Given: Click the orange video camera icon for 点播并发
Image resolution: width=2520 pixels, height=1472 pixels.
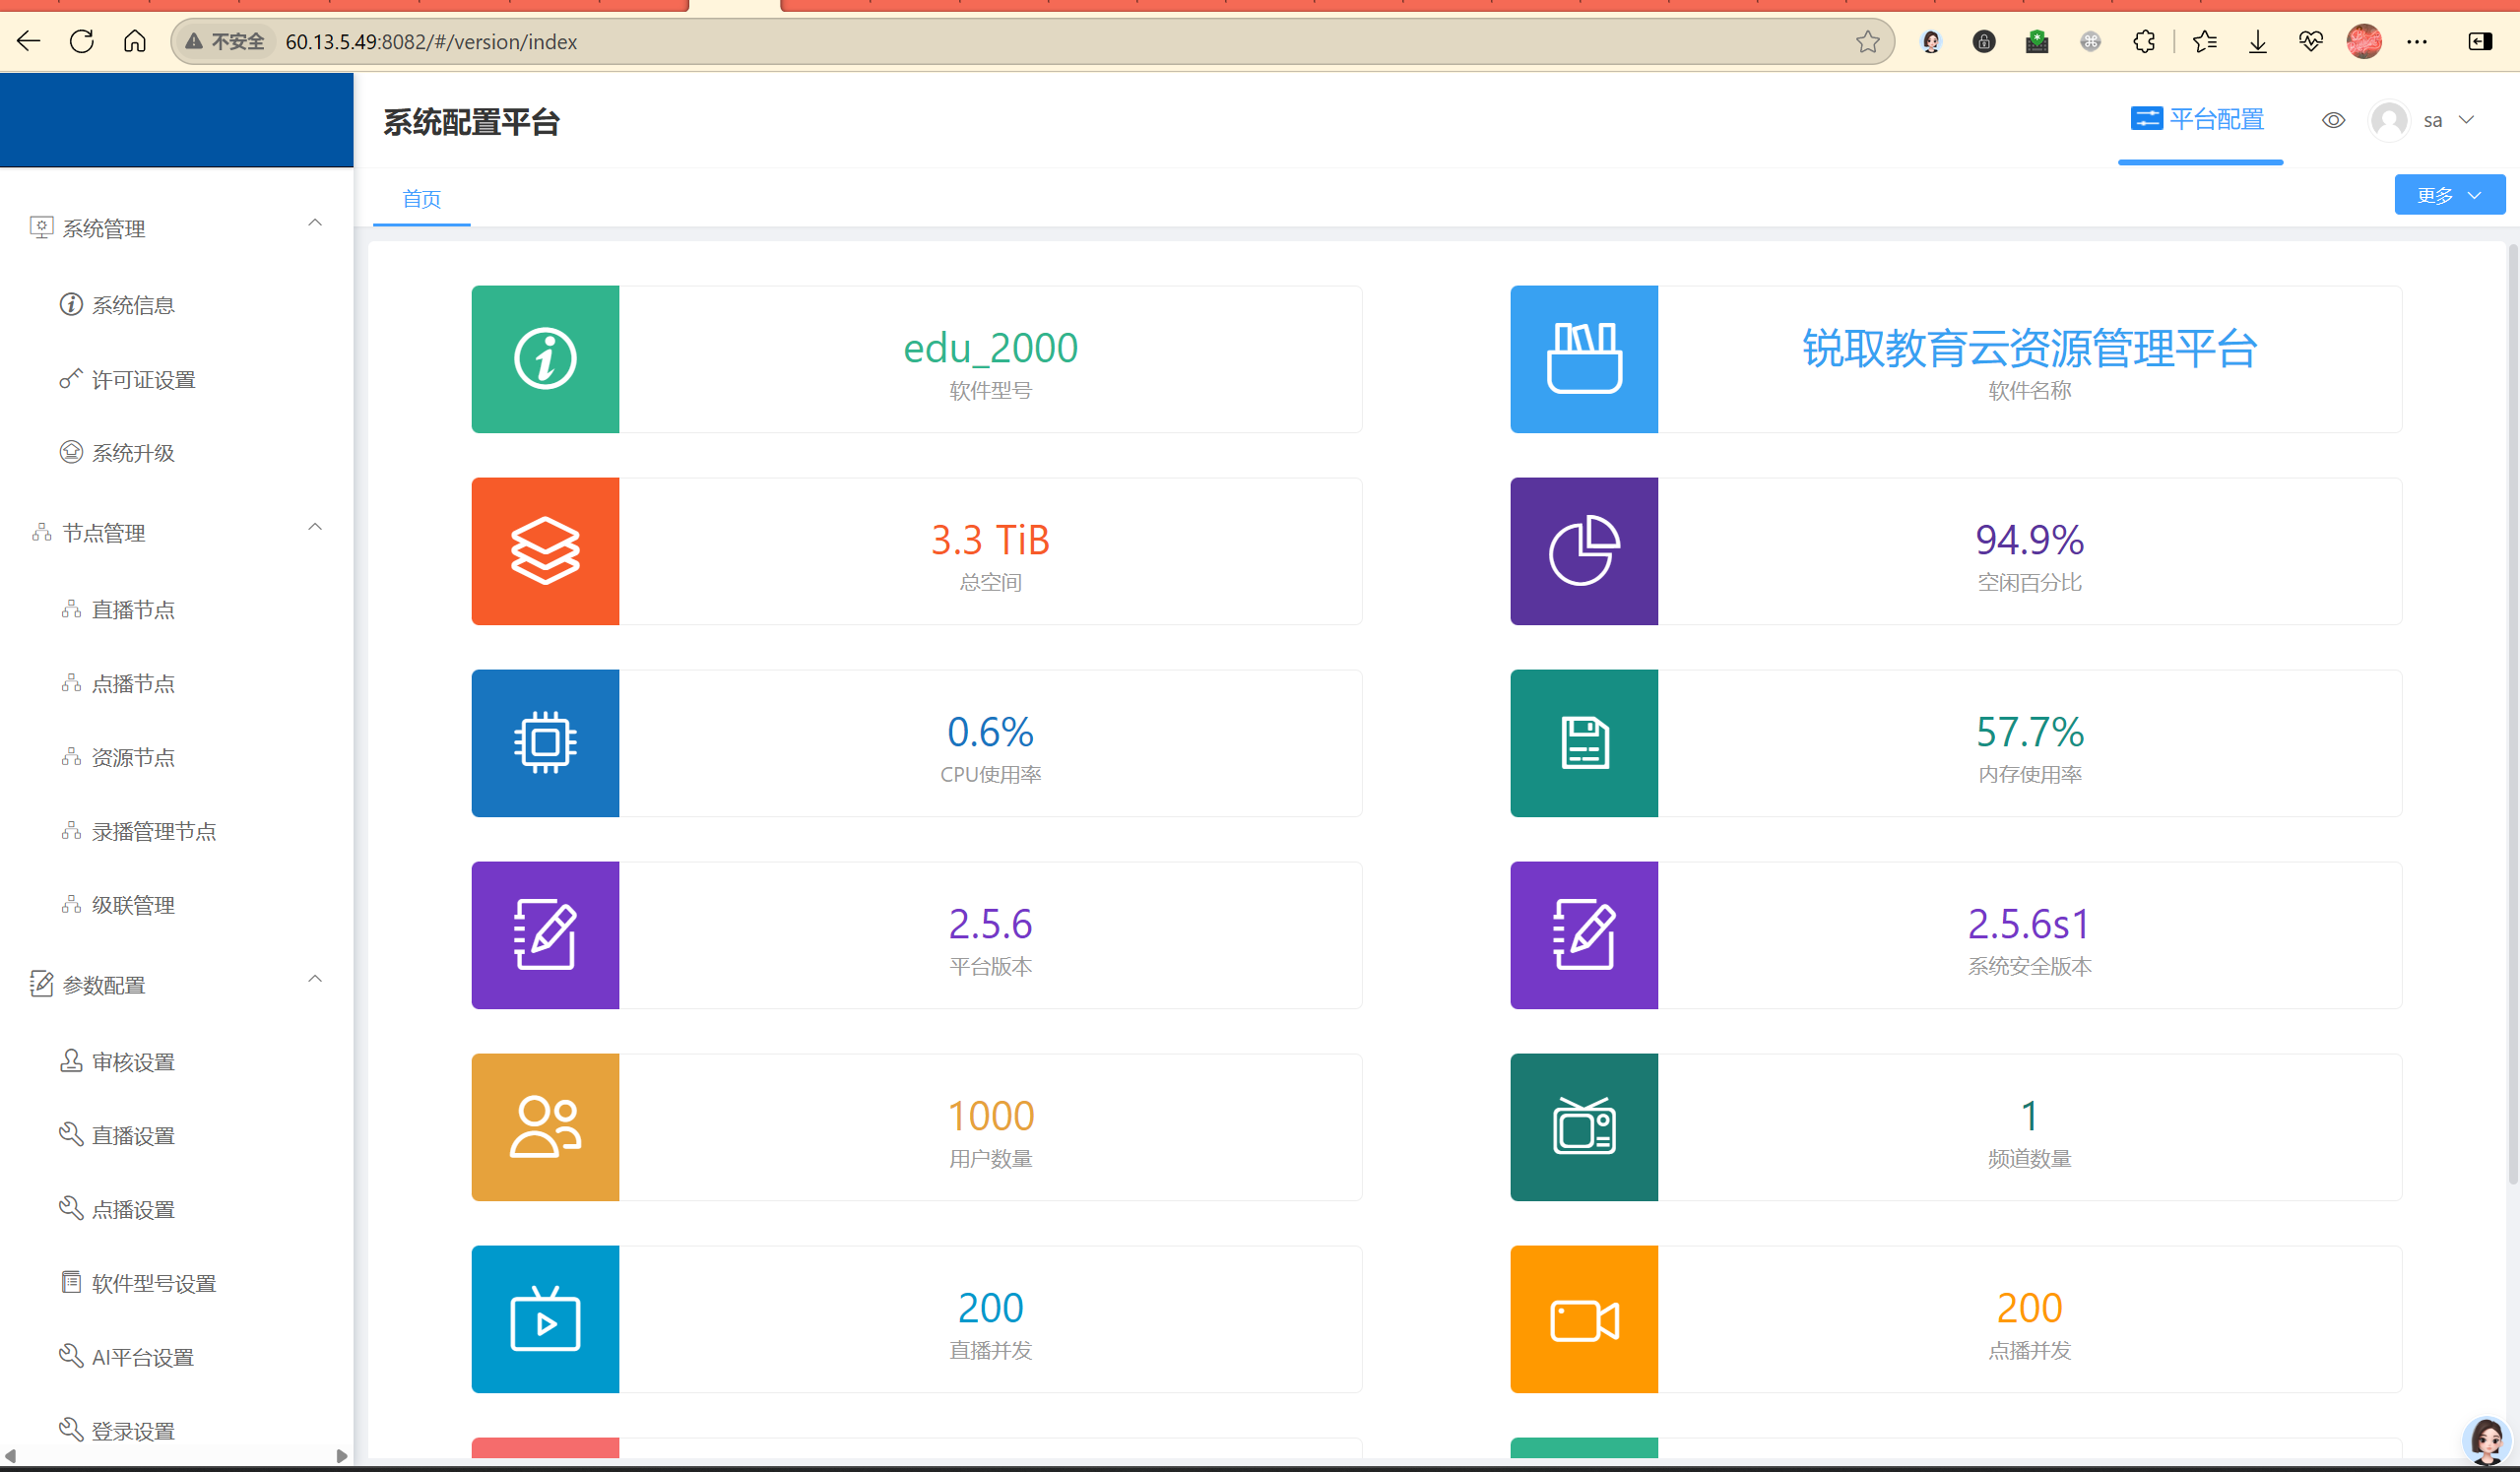Looking at the screenshot, I should coord(1584,1319).
